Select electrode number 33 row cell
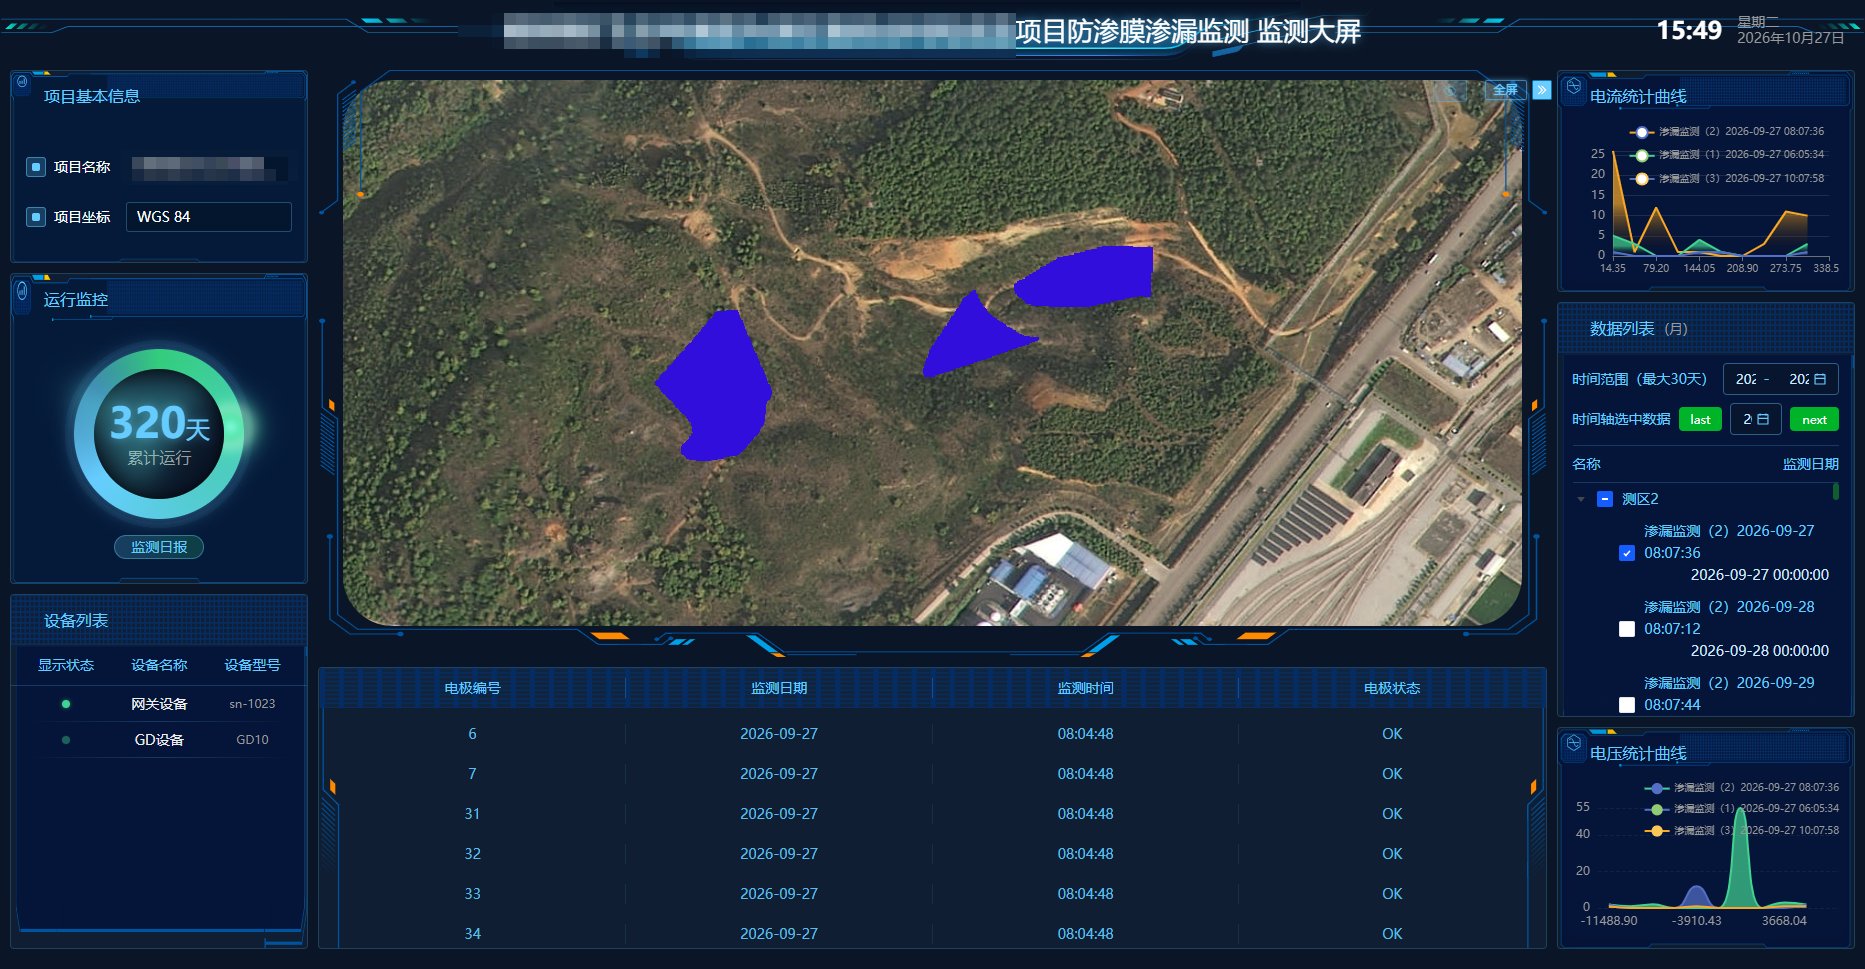This screenshot has height=969, width=1865. coord(472,894)
